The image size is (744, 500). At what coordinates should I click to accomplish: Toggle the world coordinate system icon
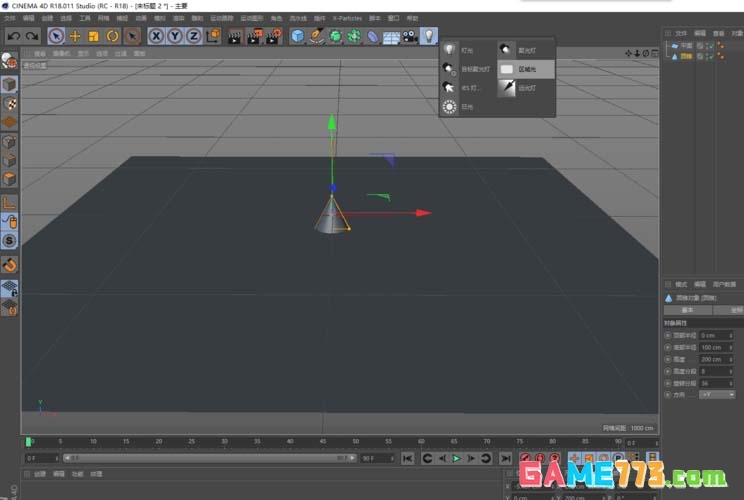click(213, 36)
